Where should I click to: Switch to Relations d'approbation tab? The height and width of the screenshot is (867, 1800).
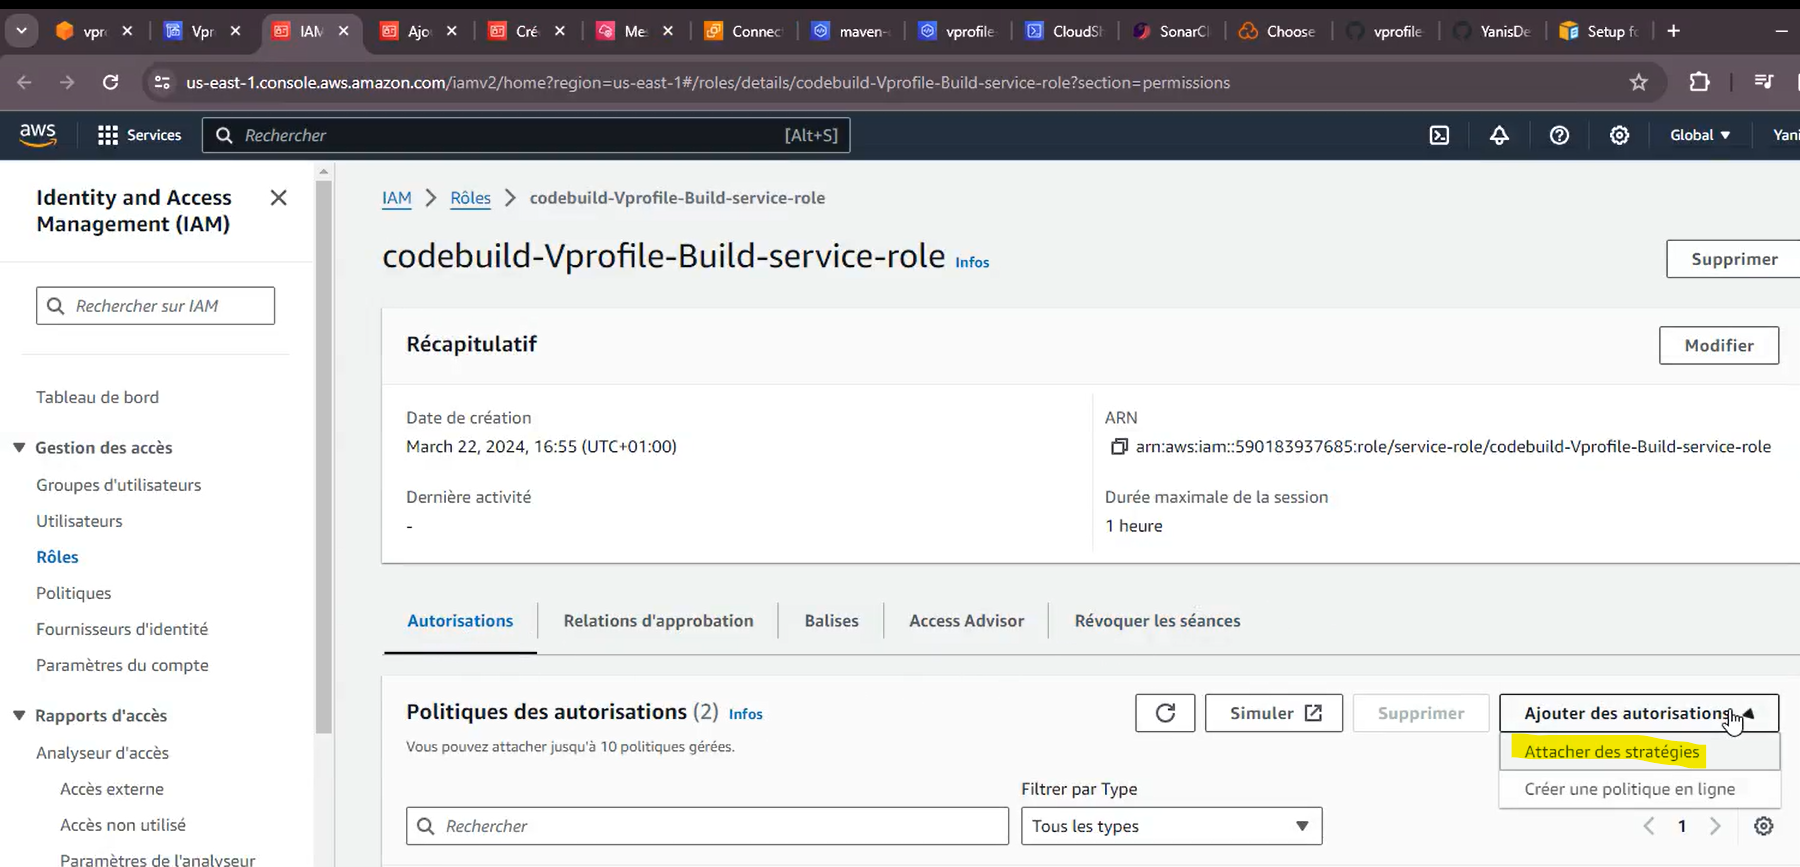(658, 621)
